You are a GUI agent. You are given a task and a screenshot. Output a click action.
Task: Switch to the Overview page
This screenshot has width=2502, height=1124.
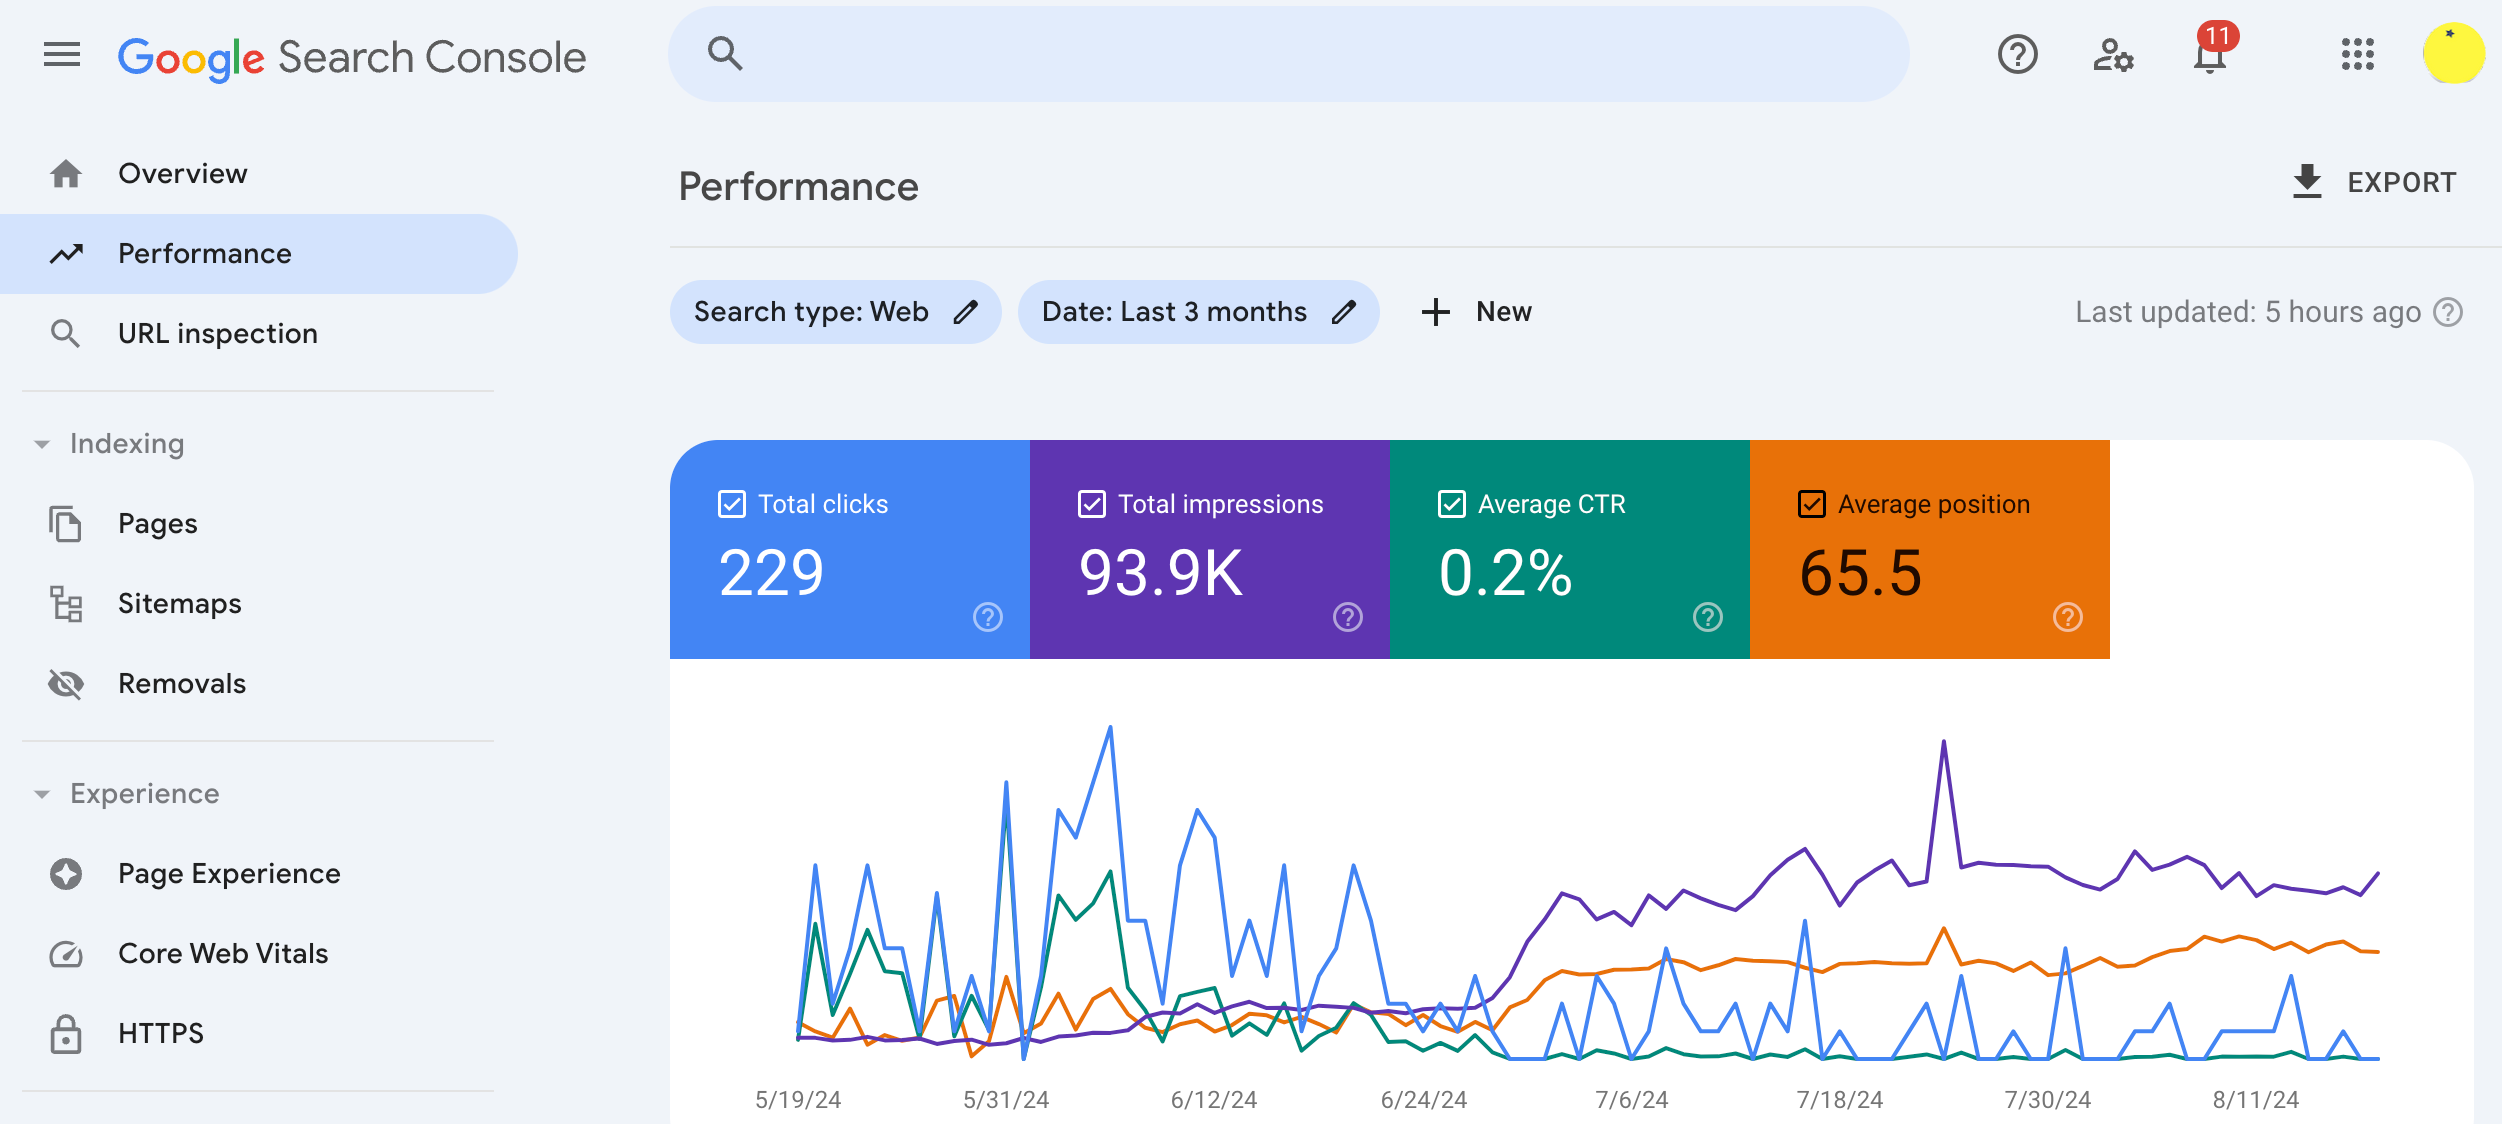(183, 172)
